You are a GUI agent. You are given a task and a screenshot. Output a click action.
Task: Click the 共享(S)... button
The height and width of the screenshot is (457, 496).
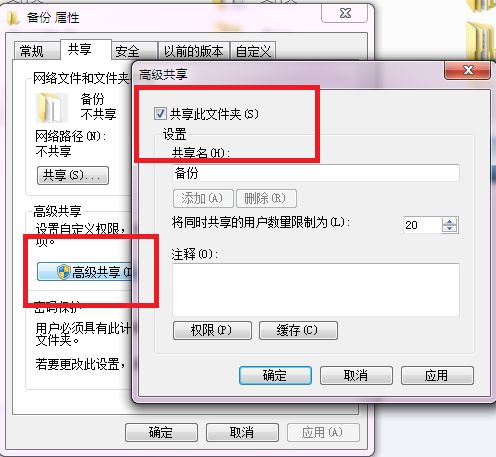coord(73,175)
